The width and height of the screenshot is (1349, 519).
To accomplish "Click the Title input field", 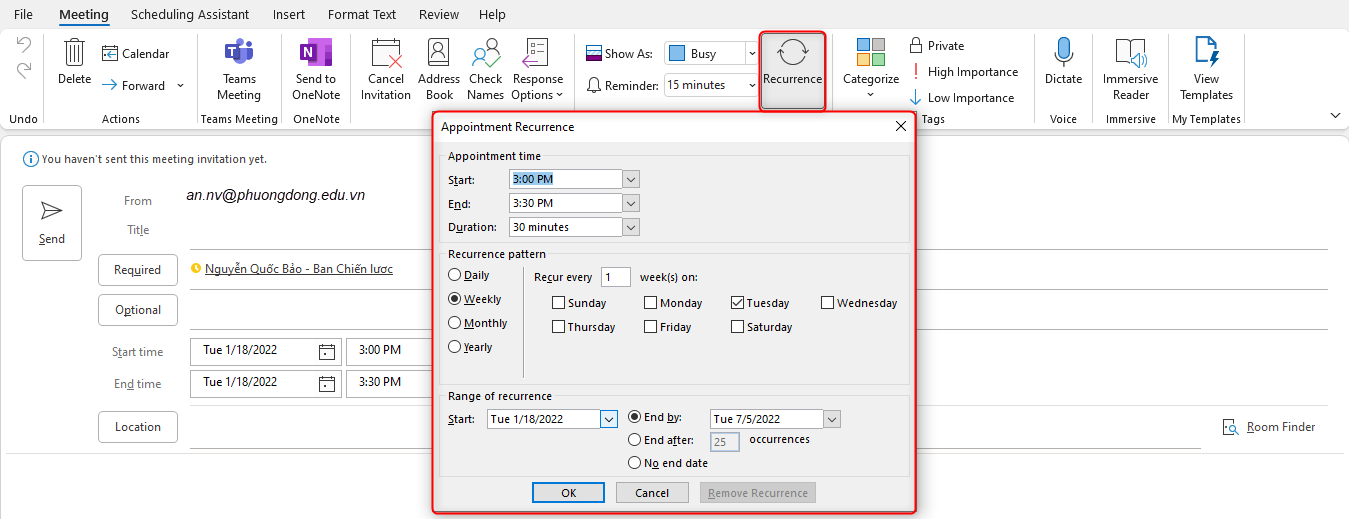I will pyautogui.click(x=758, y=231).
